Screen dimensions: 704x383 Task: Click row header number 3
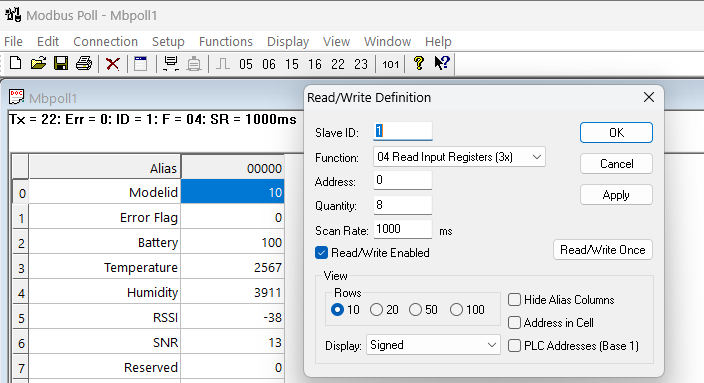click(21, 268)
